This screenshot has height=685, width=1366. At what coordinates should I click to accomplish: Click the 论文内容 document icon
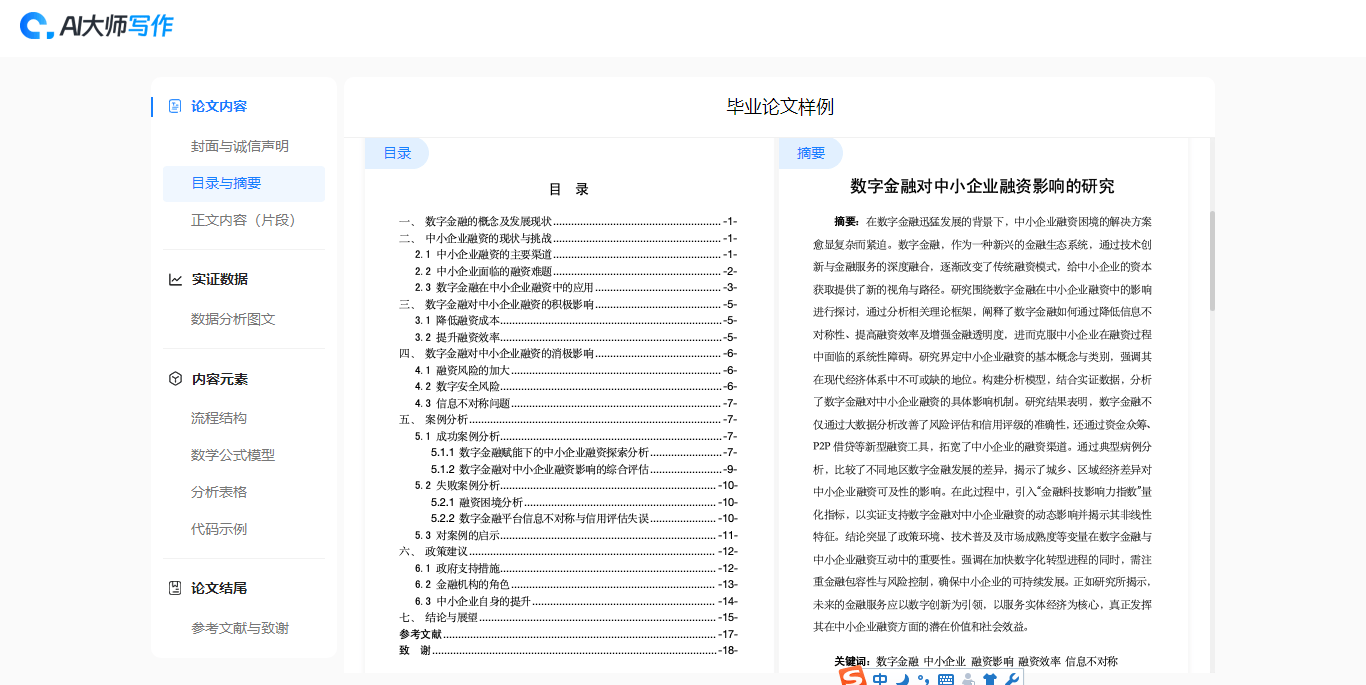[x=175, y=106]
